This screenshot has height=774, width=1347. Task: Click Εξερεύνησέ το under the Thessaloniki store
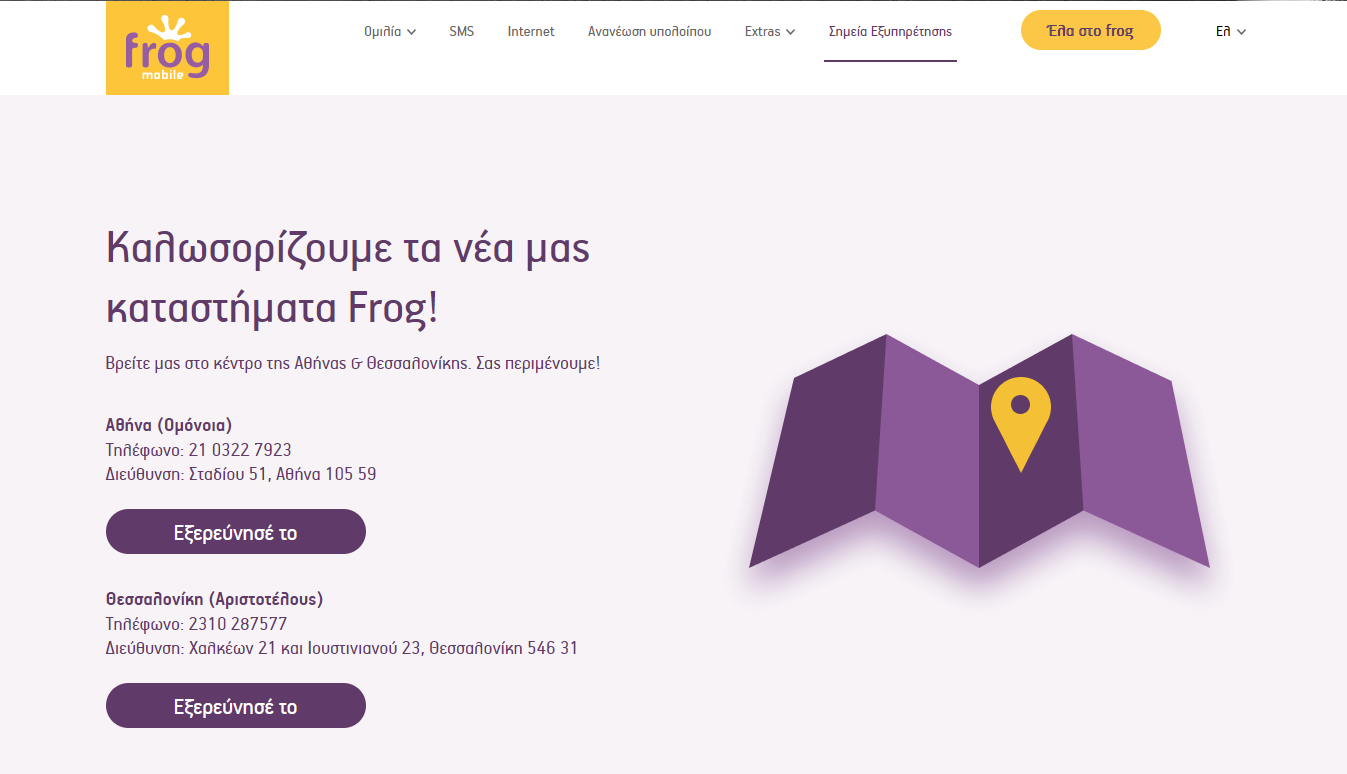[236, 706]
